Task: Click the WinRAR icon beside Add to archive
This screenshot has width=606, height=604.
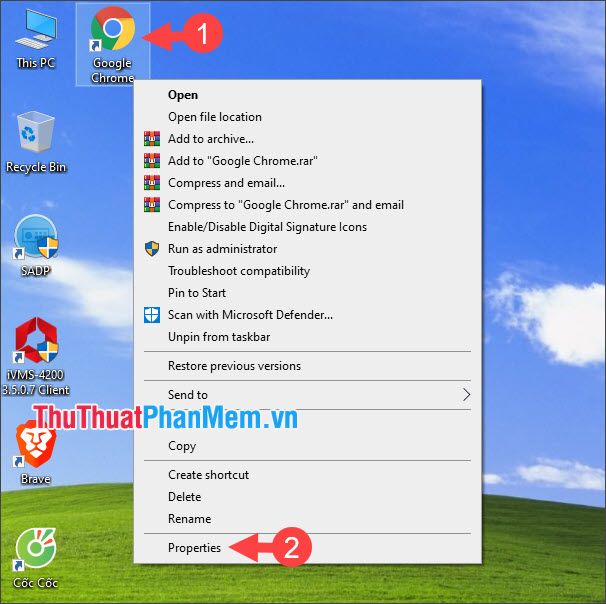Action: (152, 139)
